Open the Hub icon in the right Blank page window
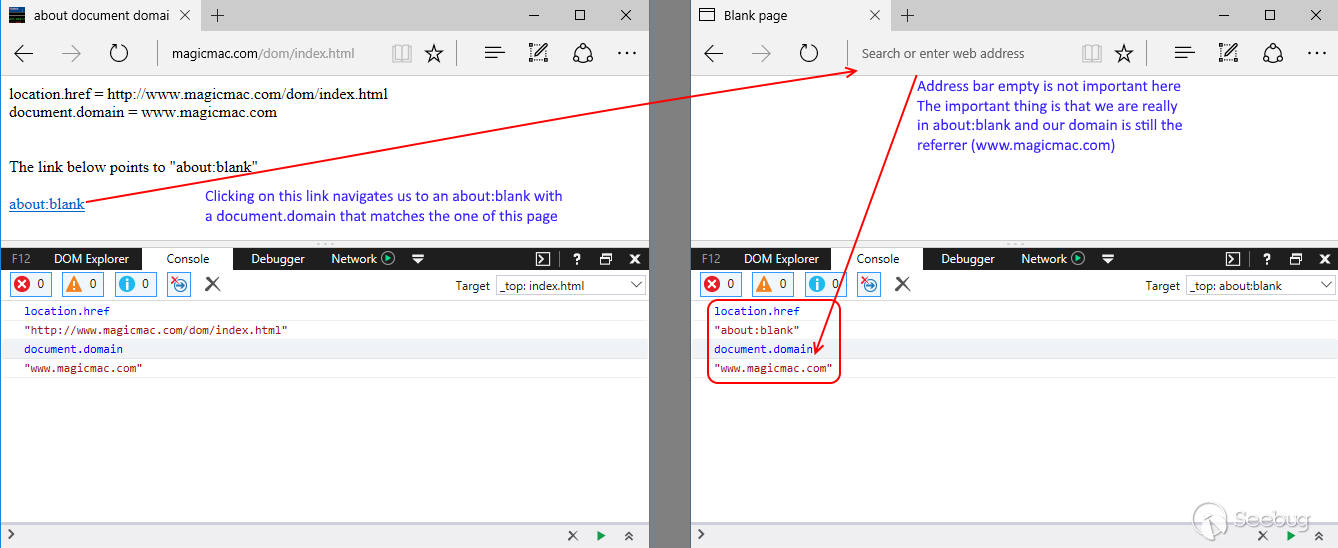The height and width of the screenshot is (548, 1338). click(x=1184, y=54)
